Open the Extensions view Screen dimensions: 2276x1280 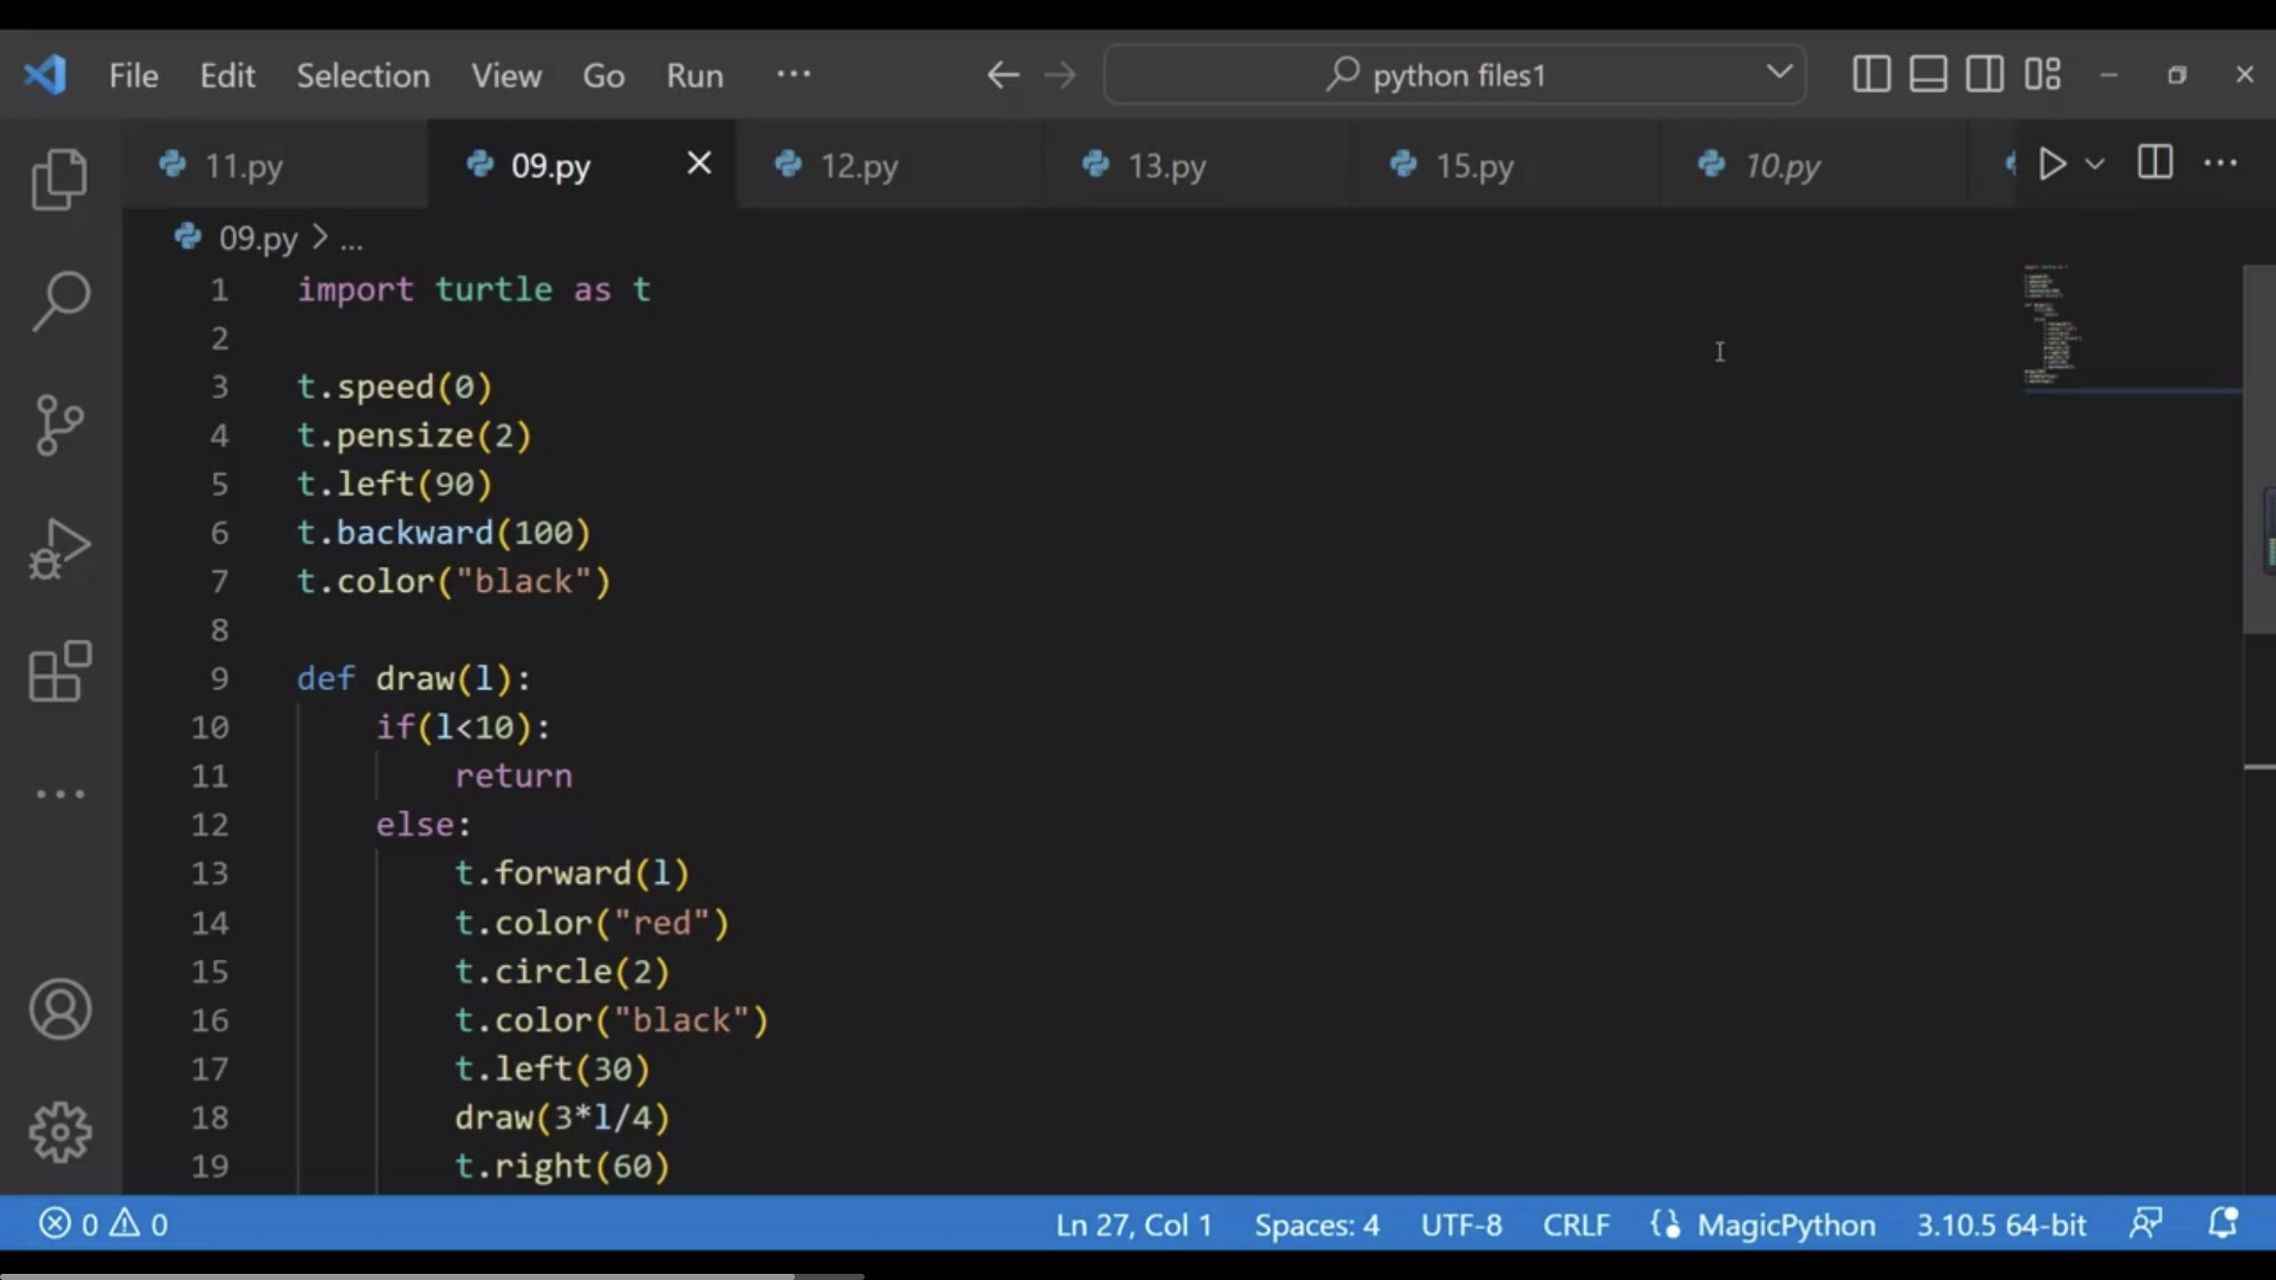click(60, 671)
